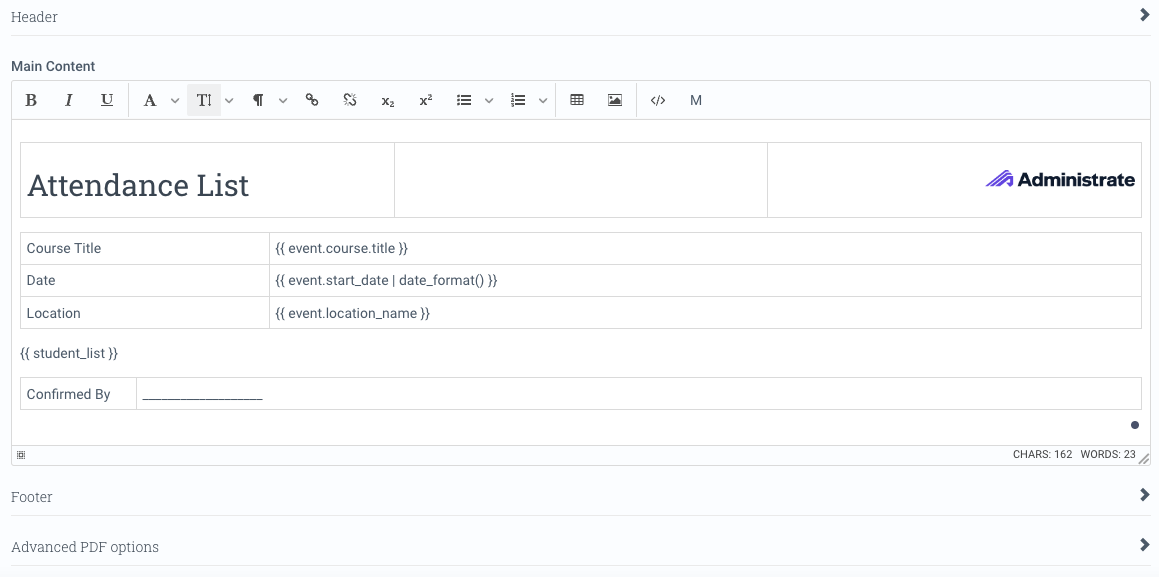
Task: Expand the Advanced PDF options section
Action: tap(1145, 545)
